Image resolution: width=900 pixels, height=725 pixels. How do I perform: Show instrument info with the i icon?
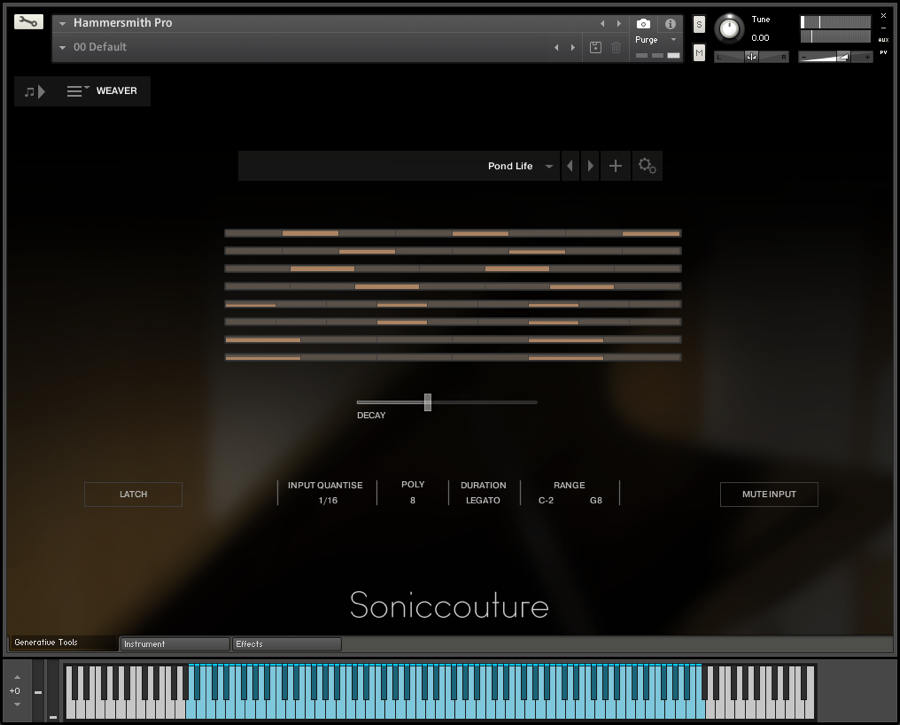(670, 24)
